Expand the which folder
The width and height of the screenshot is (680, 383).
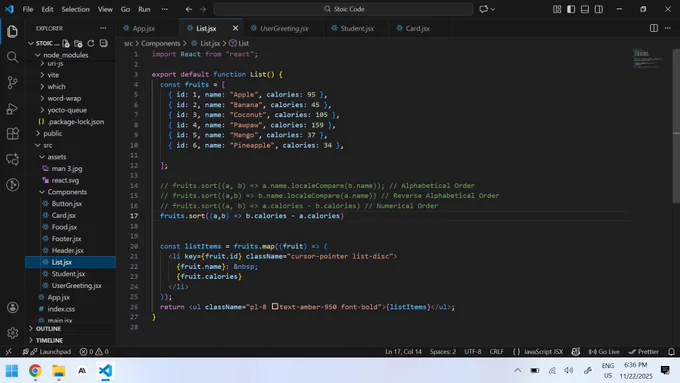tap(56, 87)
